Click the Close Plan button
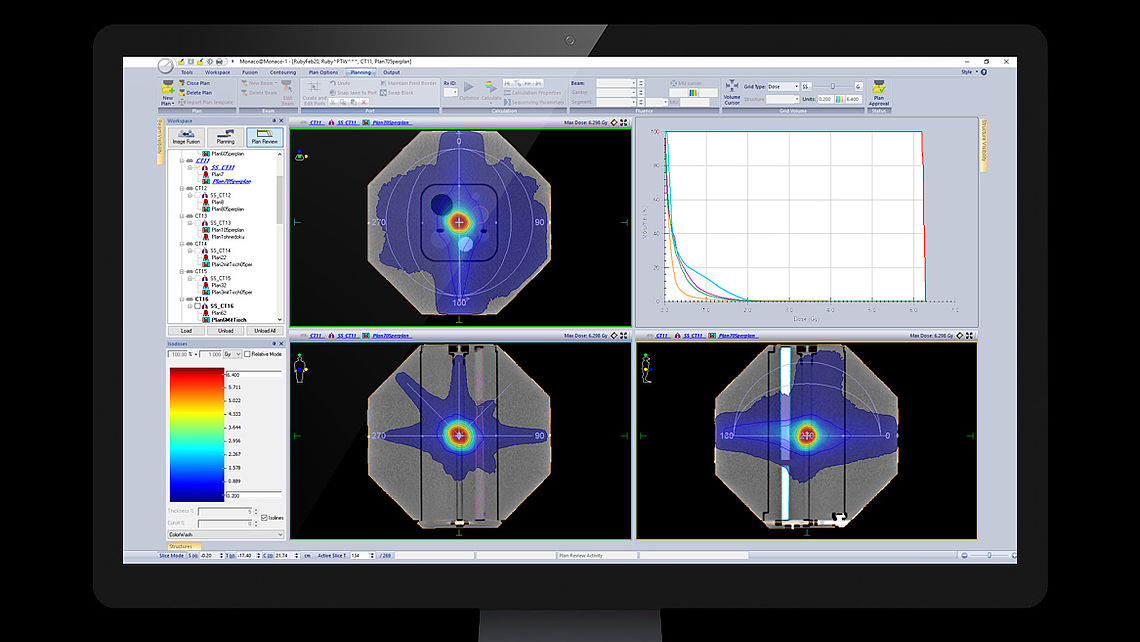This screenshot has height=642, width=1140. [196, 85]
